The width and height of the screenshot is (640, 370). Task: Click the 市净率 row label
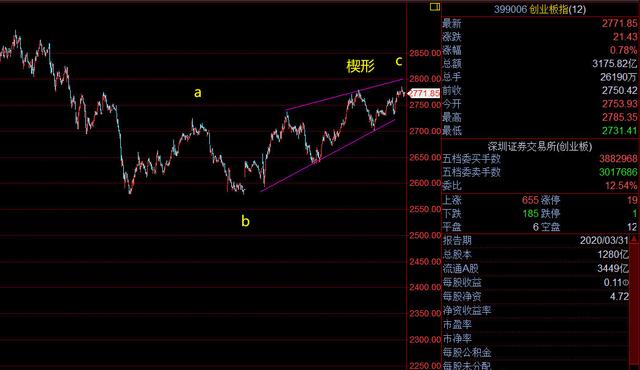click(x=458, y=339)
